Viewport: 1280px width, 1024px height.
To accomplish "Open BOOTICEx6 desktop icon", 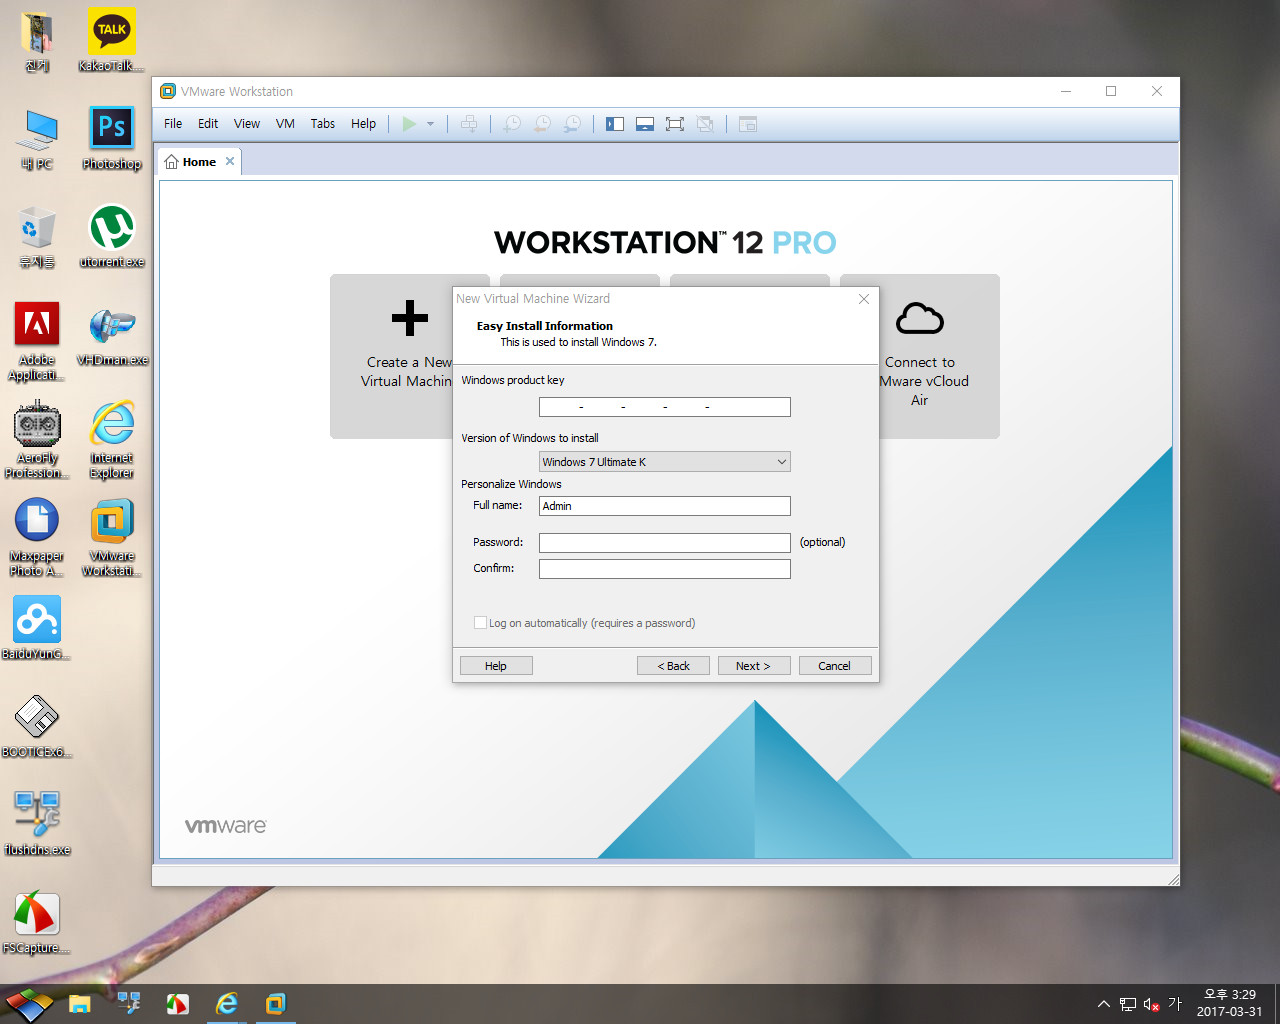I will [37, 726].
